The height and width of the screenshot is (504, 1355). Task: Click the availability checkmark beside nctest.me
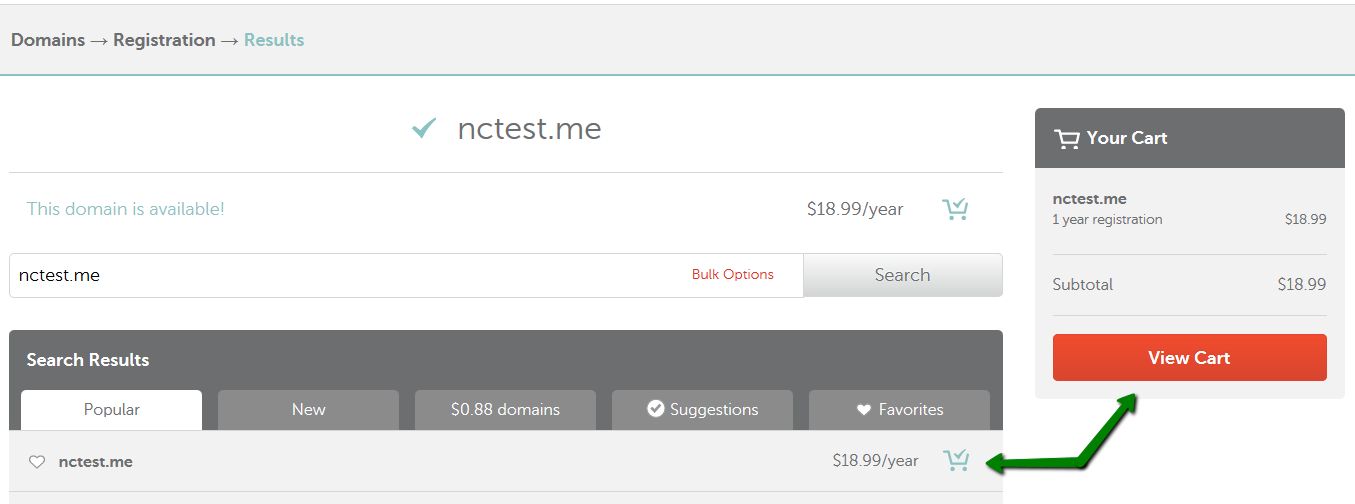(x=425, y=128)
